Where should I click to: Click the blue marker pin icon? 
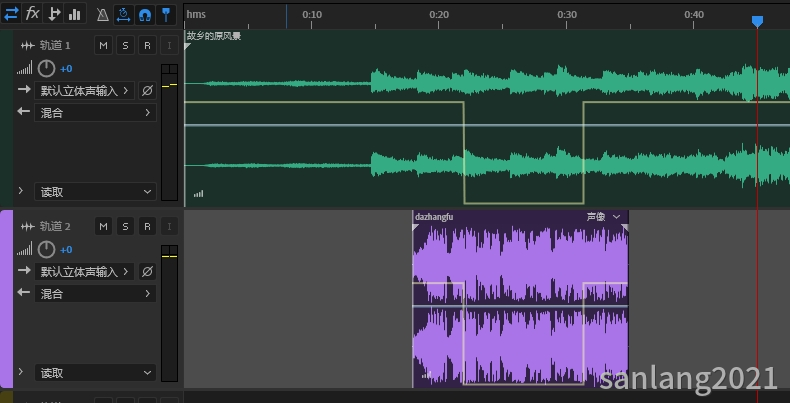(x=166, y=14)
